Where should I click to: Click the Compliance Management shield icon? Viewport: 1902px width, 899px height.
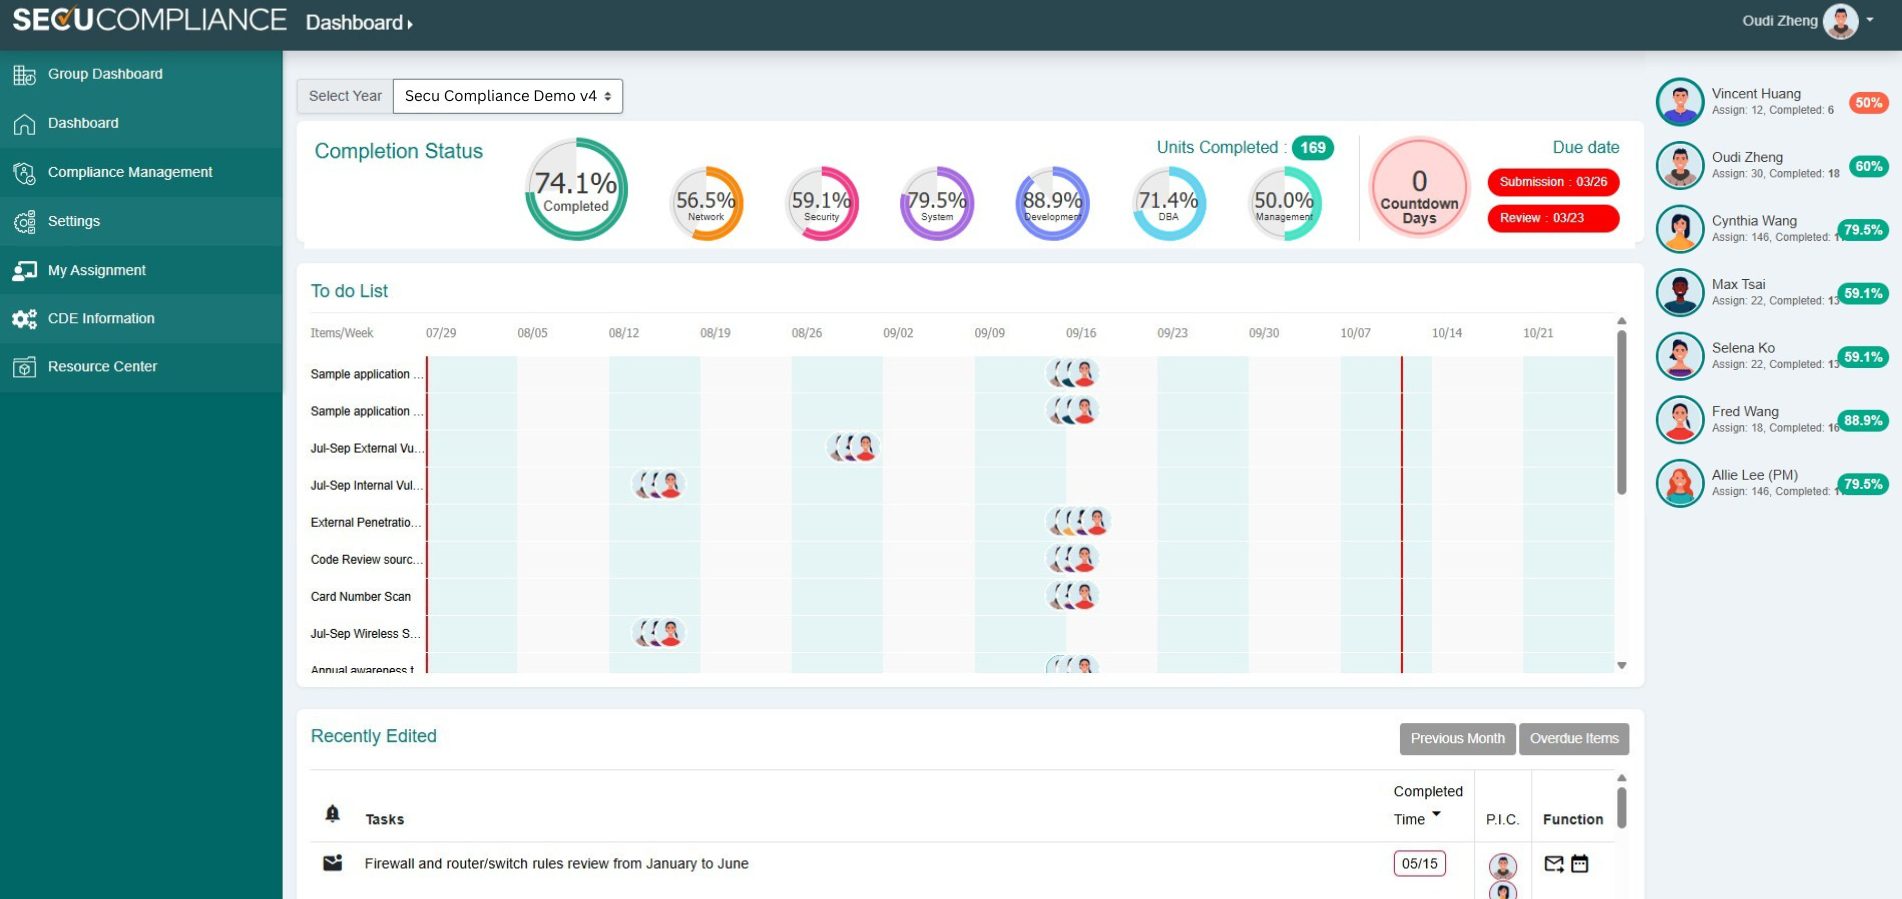(24, 172)
